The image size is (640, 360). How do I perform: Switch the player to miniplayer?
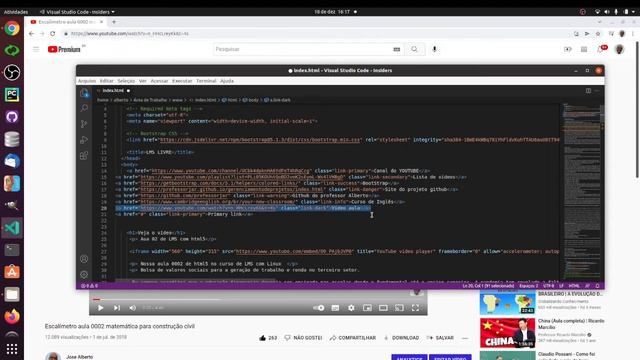(367, 308)
